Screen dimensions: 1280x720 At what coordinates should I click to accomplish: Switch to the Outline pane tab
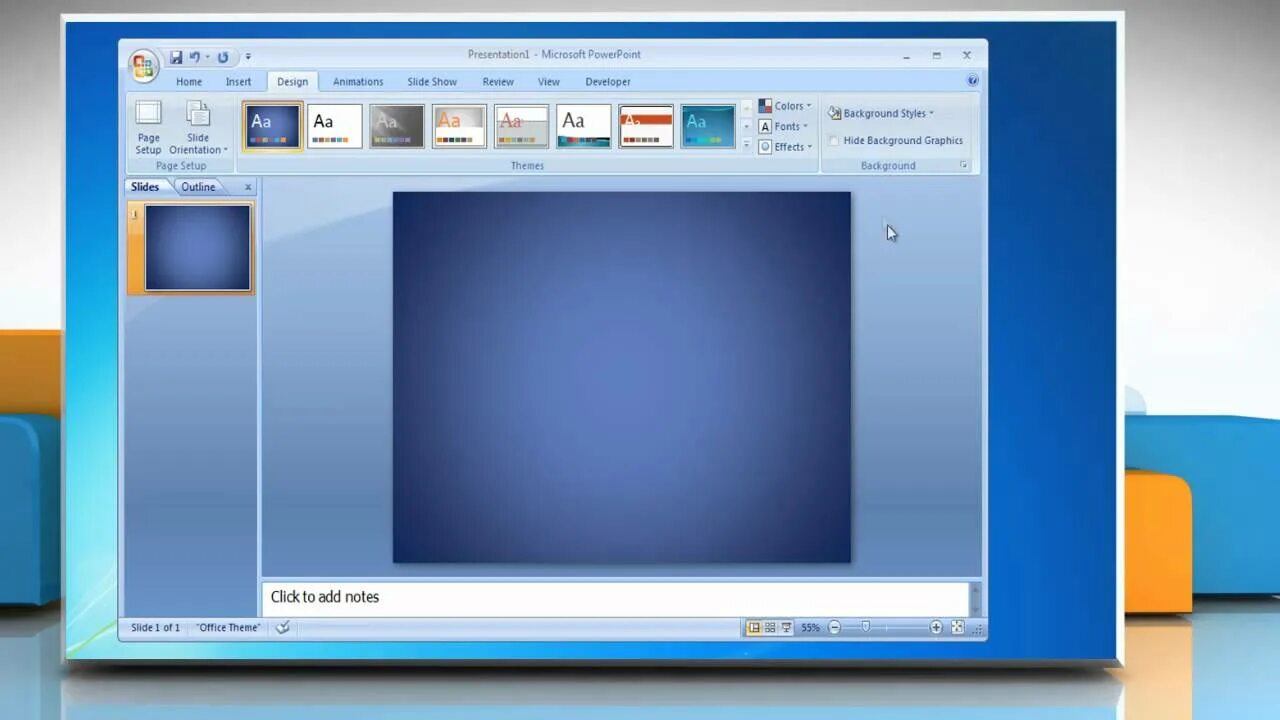coord(198,187)
